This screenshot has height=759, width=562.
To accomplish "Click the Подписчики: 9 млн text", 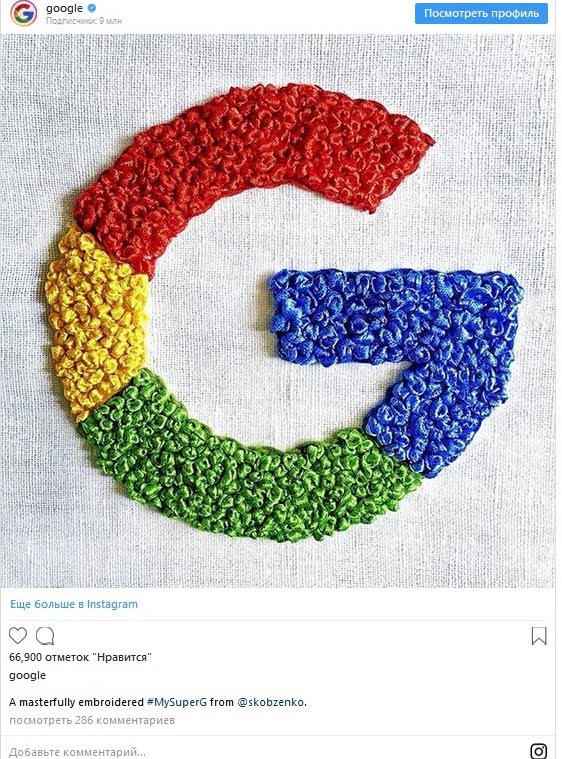I will pos(84,21).
